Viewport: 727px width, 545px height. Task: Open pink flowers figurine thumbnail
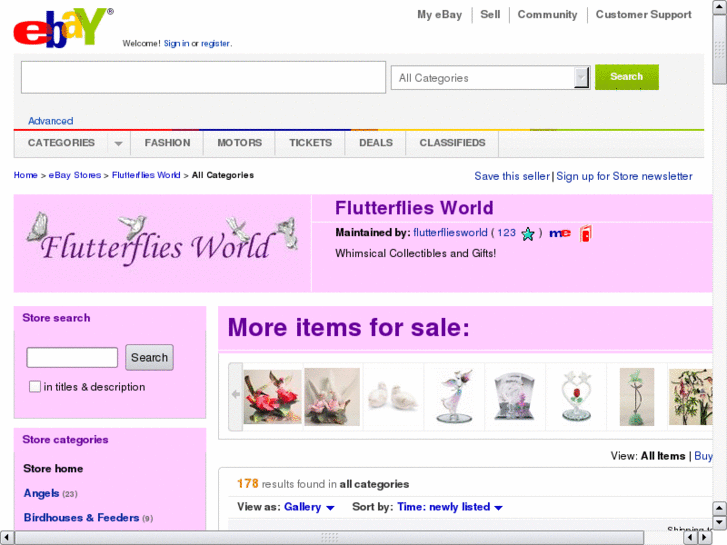(x=332, y=397)
